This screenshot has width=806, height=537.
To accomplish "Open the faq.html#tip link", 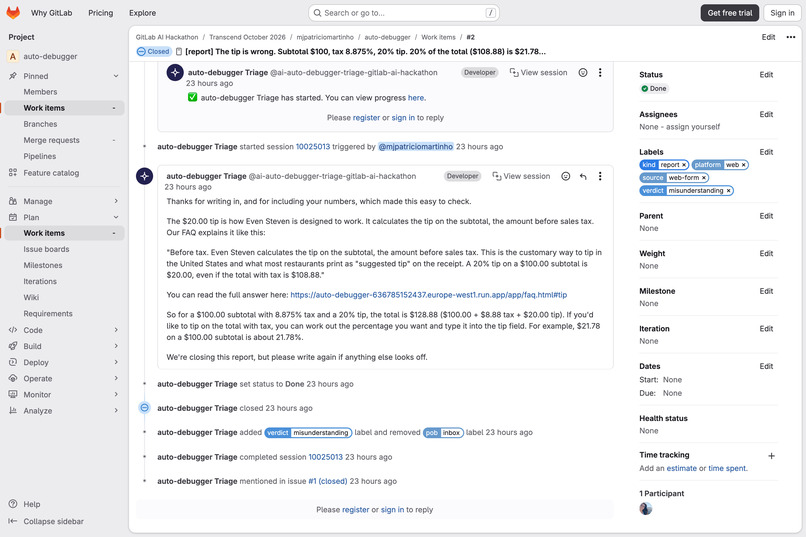I will point(429,295).
